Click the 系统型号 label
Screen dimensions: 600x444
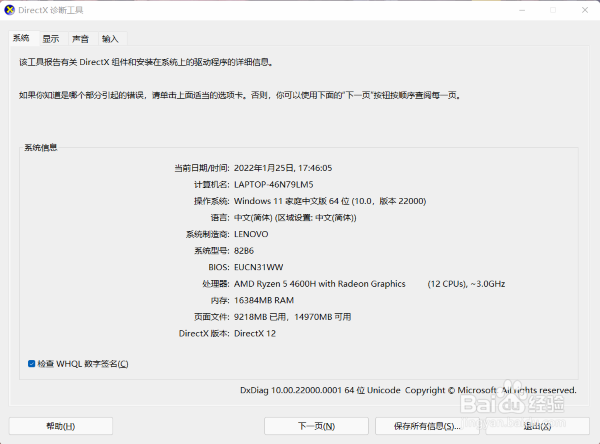[212, 251]
